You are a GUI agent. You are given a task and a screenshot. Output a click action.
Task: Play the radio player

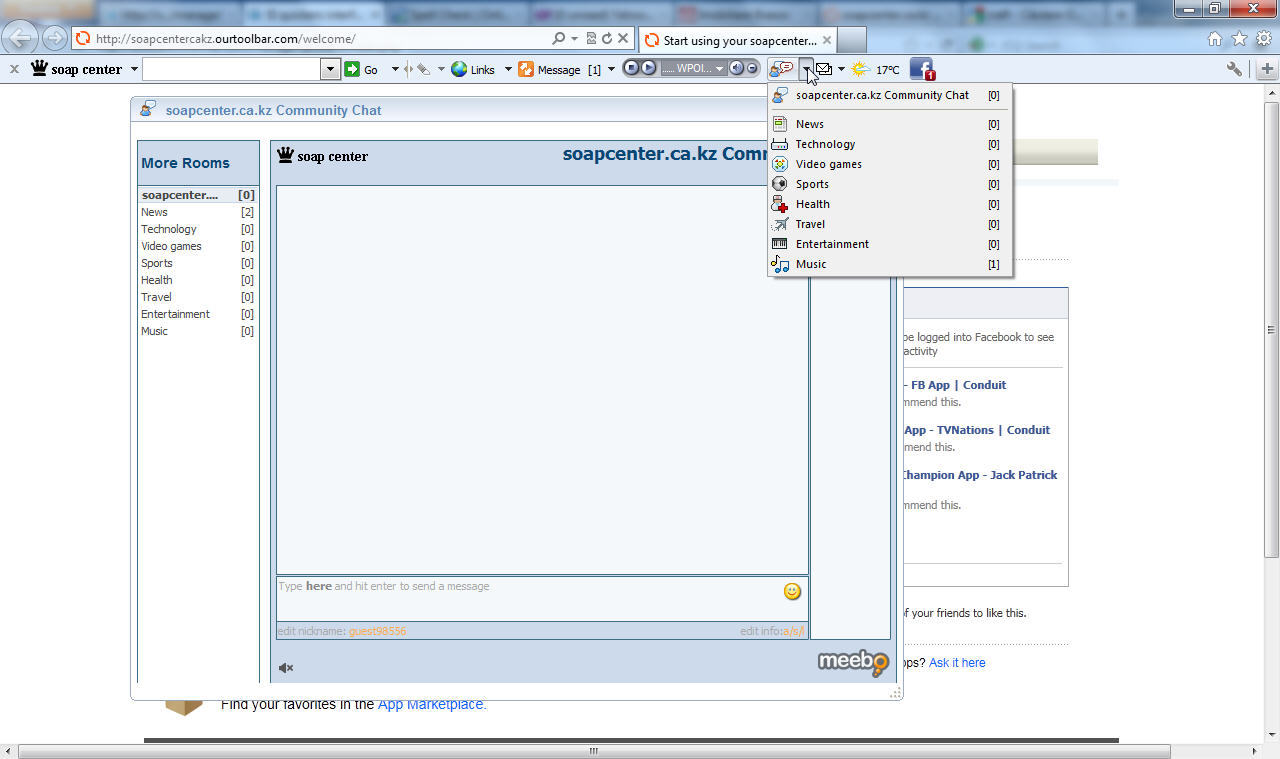coord(648,68)
